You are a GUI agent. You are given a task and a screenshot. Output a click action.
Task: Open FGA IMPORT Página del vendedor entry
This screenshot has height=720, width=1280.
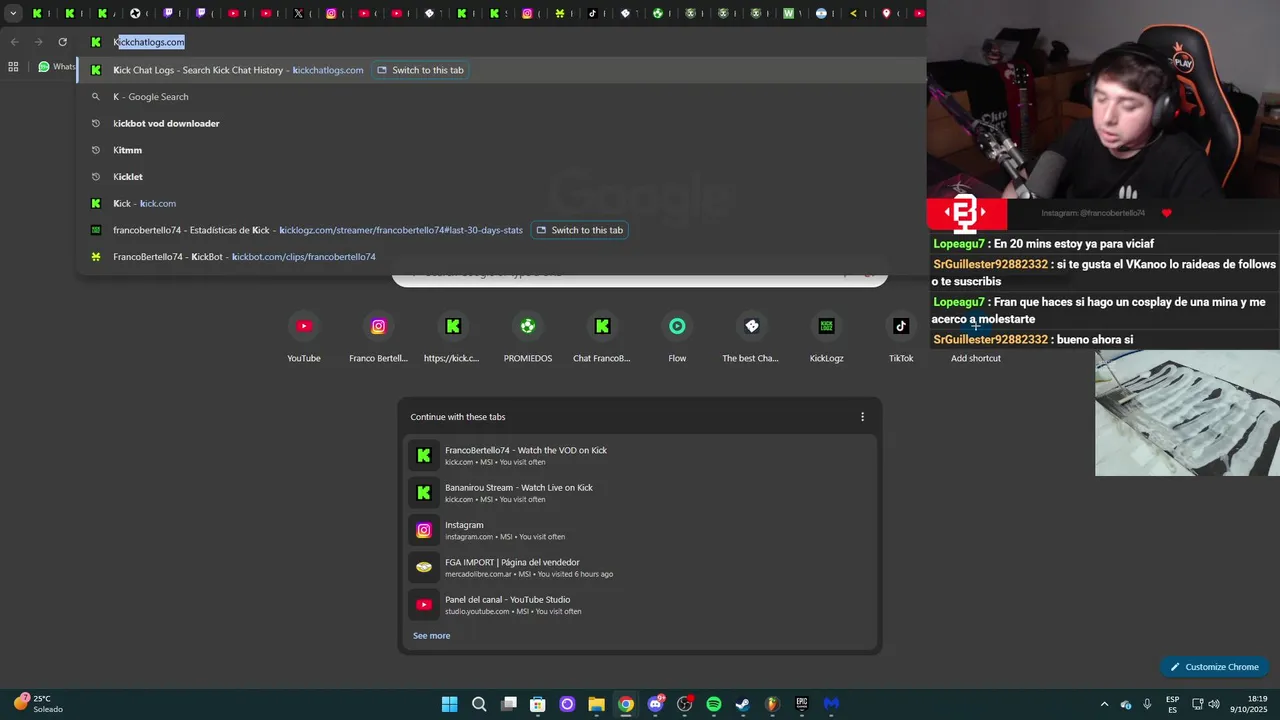[640, 567]
